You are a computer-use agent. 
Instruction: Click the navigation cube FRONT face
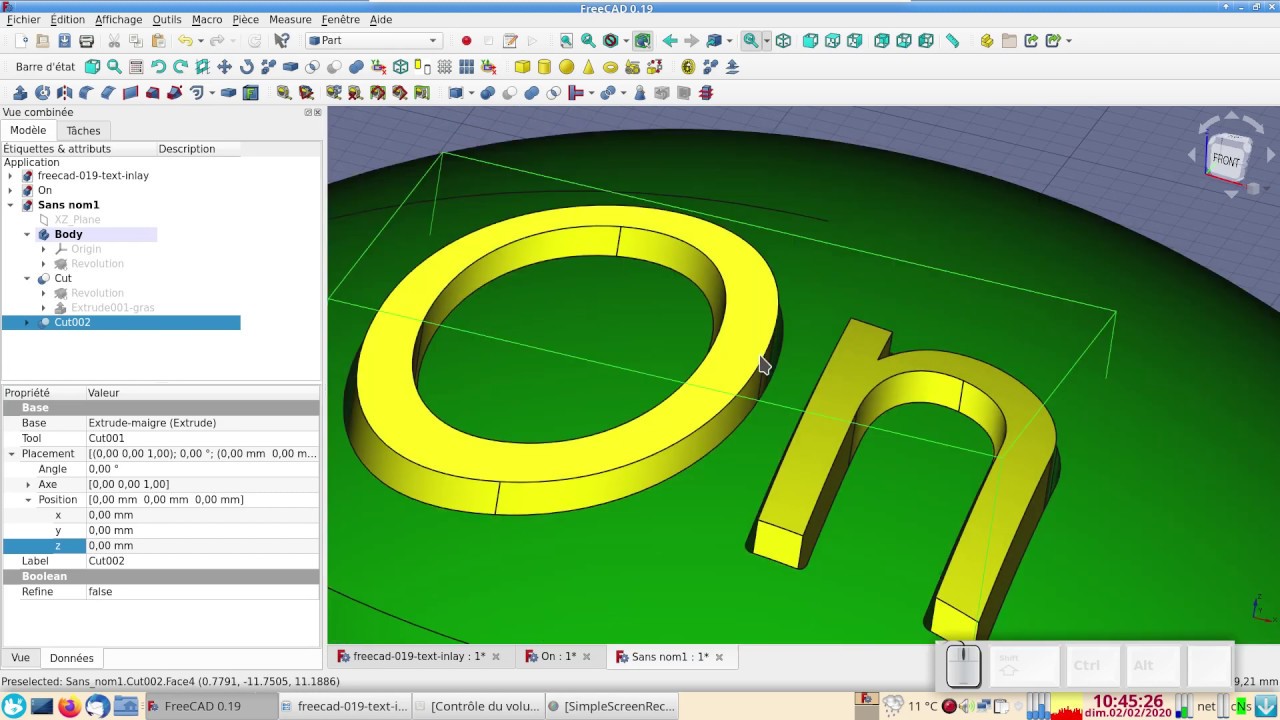1226,159
